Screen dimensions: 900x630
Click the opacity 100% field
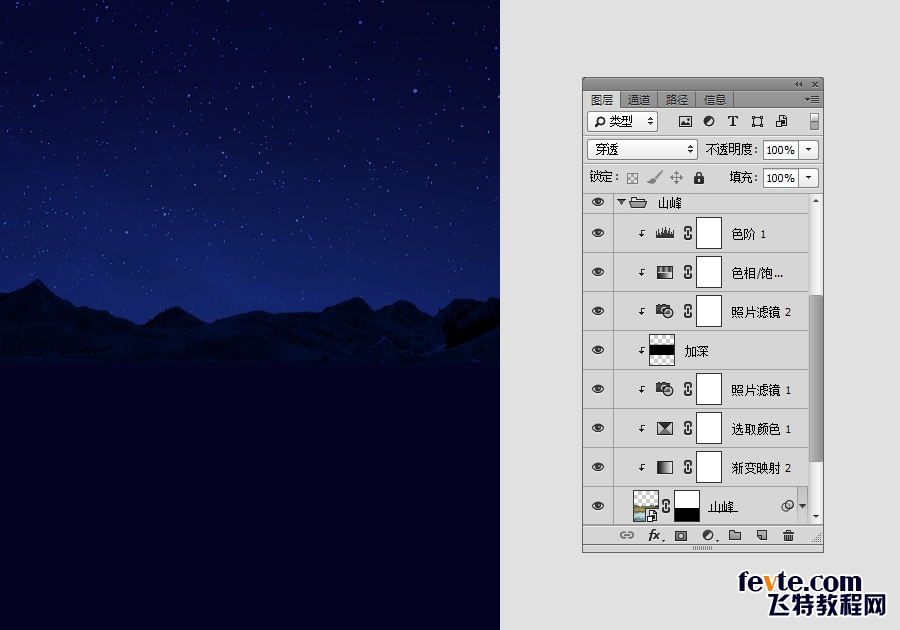(x=781, y=150)
